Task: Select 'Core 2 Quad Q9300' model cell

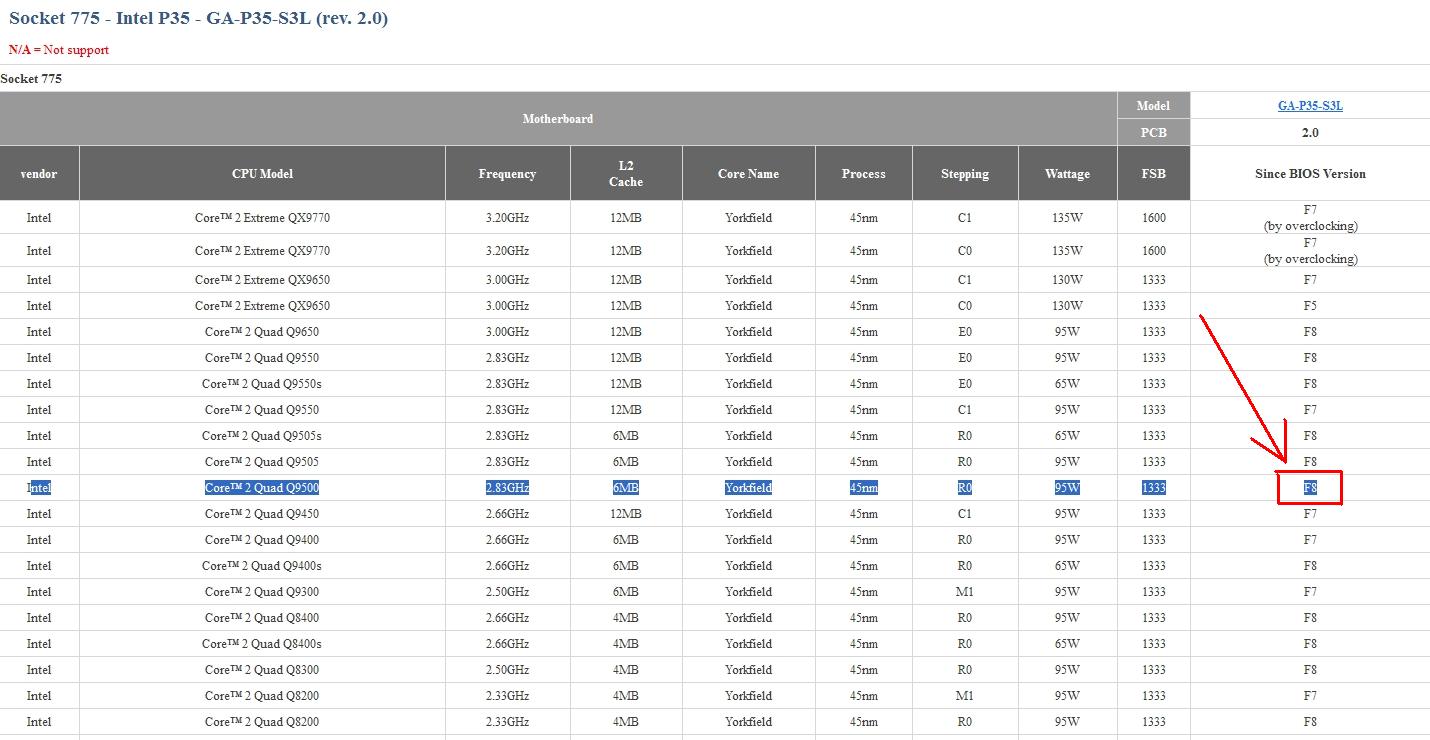Action: click(x=262, y=592)
